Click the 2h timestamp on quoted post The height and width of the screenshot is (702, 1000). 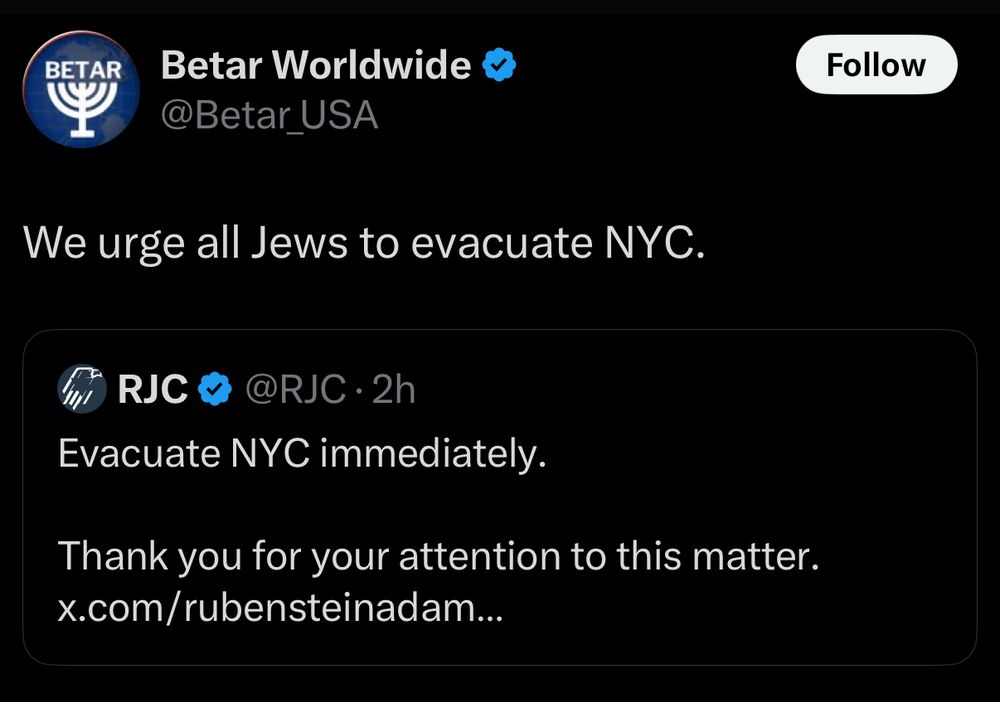[x=392, y=390]
